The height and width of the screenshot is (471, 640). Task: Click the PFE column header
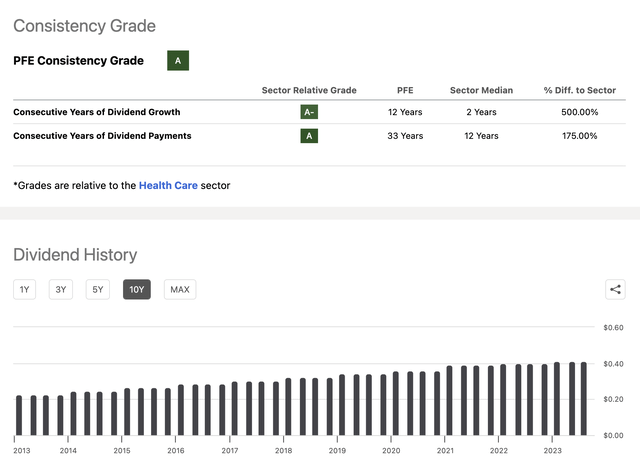tap(405, 90)
